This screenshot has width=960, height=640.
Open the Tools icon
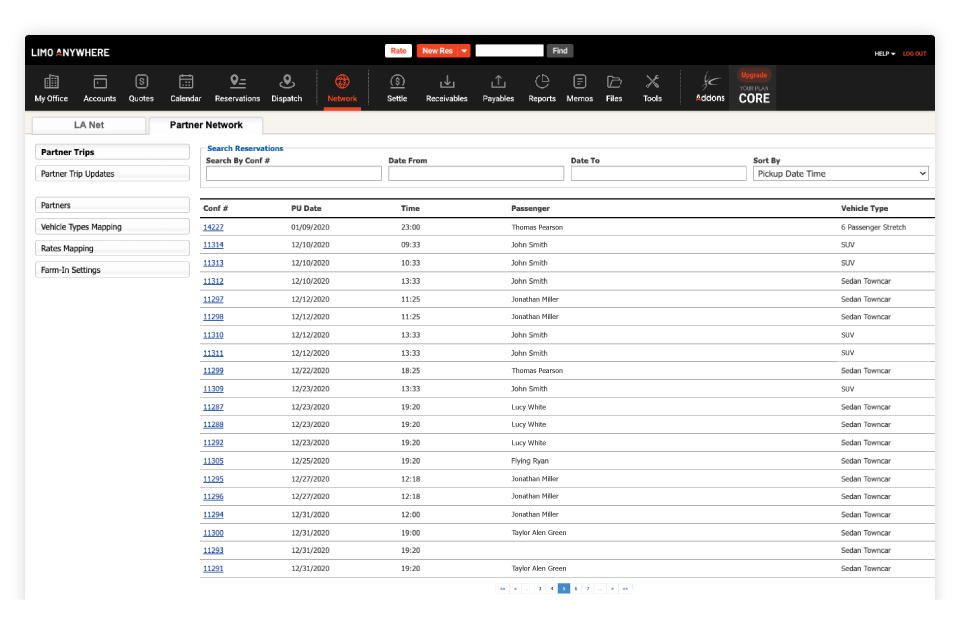coord(652,82)
